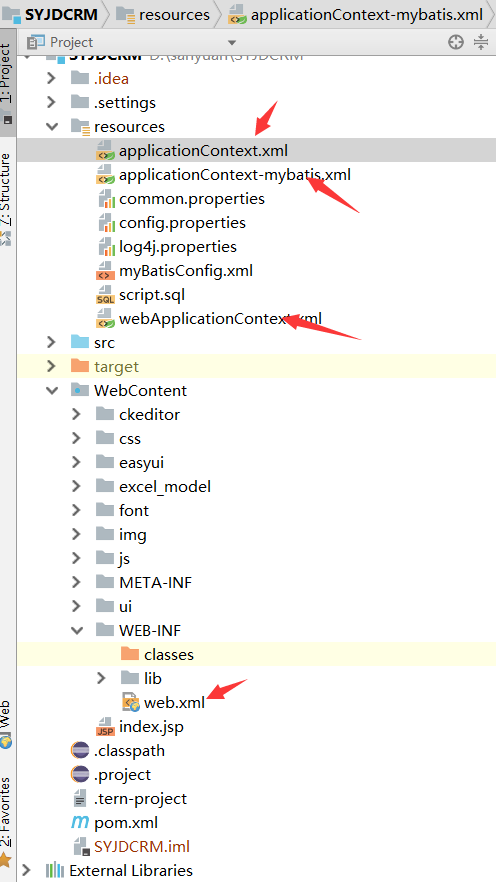The width and height of the screenshot is (496, 882).
Task: Open the 2: Favorites tool window tab
Action: (x=6, y=820)
